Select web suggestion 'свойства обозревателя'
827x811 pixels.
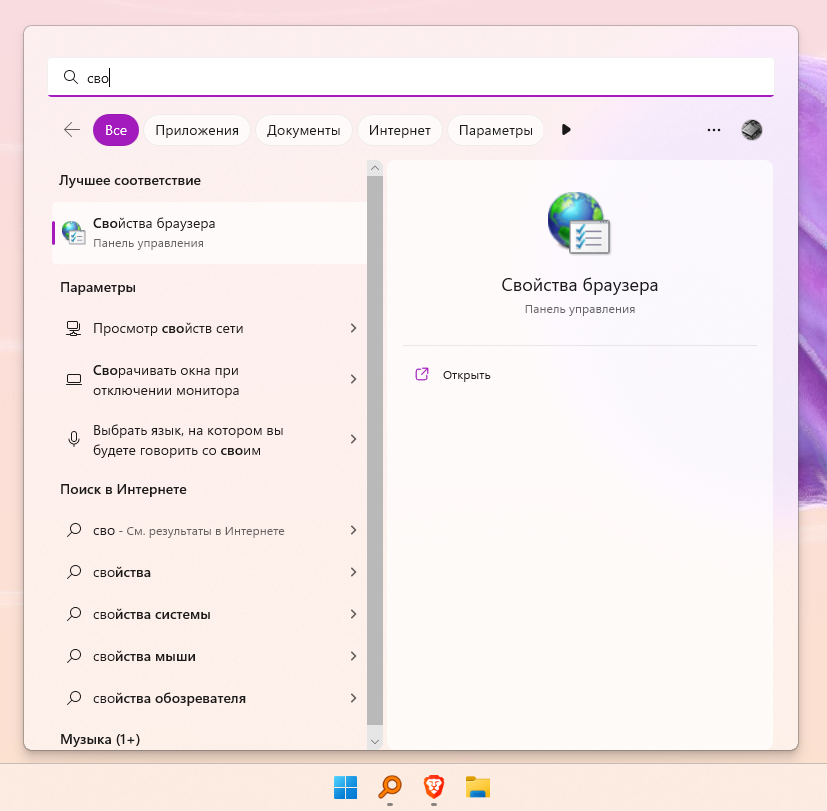pos(209,698)
